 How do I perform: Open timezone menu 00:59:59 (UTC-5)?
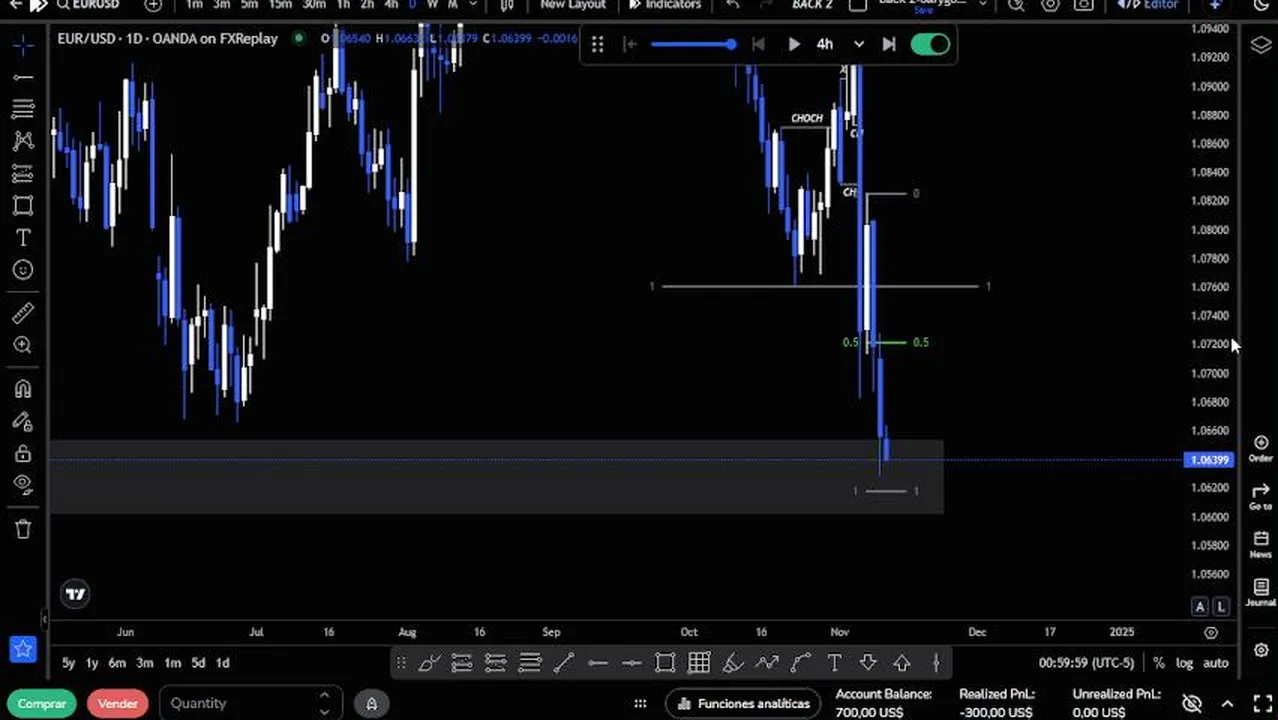coord(1086,663)
